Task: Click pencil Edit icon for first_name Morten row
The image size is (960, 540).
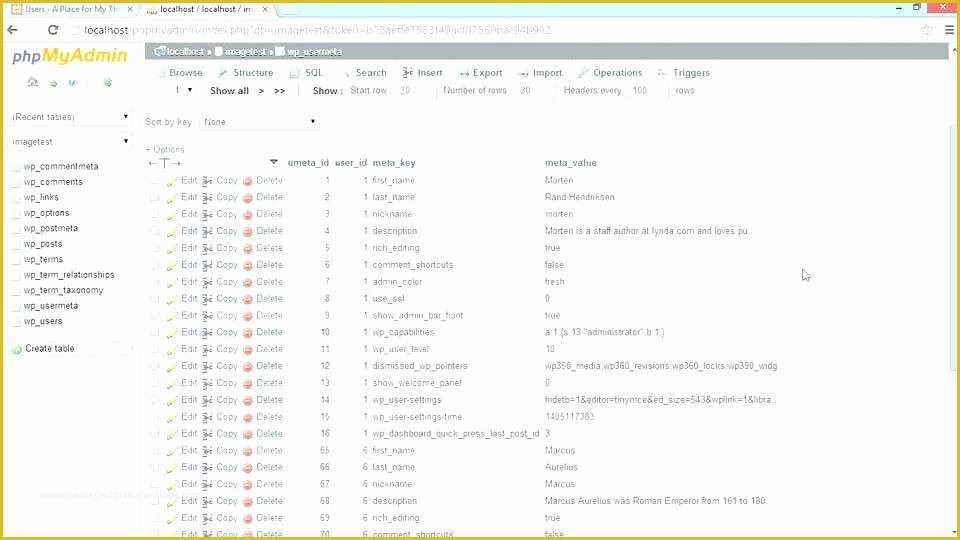Action: [171, 181]
